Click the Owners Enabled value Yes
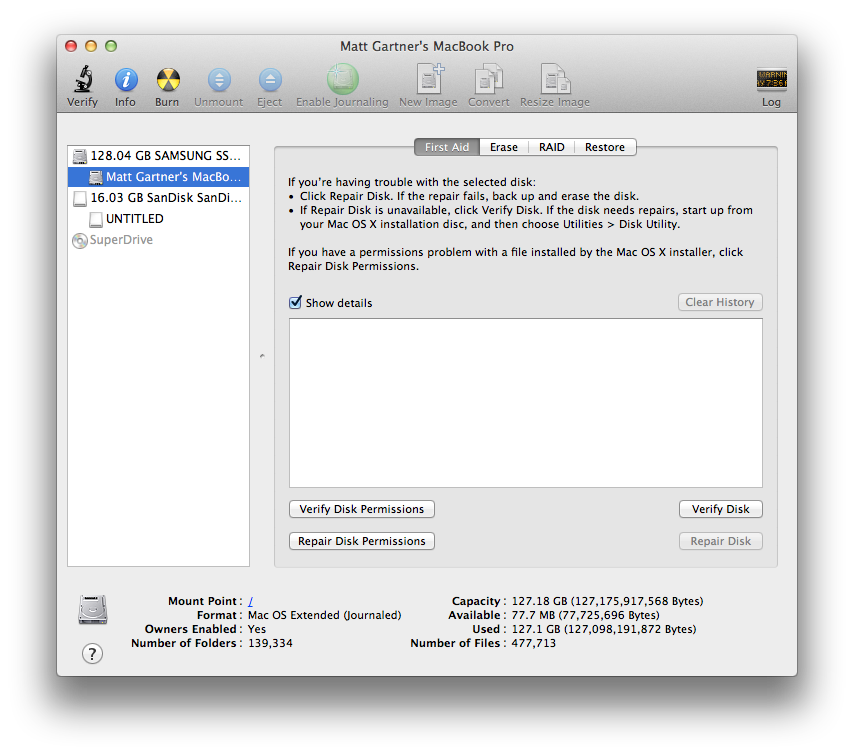 tap(257, 629)
